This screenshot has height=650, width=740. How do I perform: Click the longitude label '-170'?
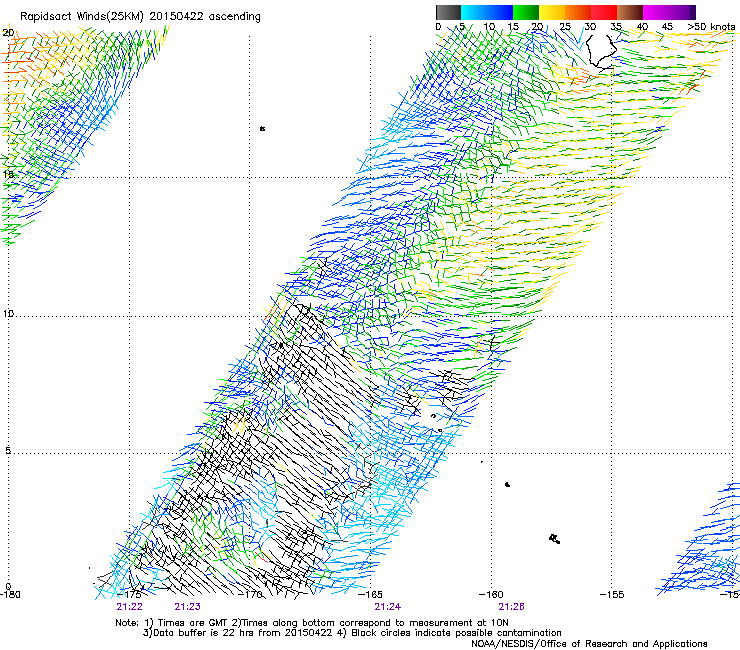click(250, 595)
